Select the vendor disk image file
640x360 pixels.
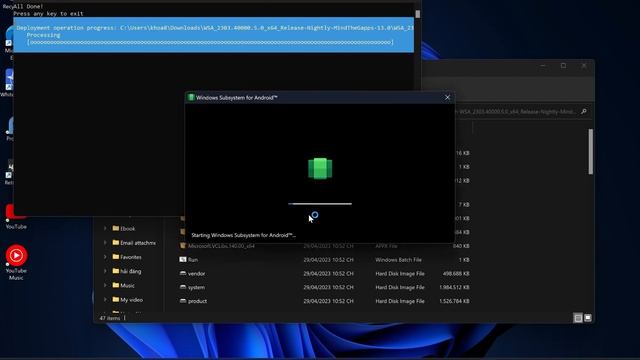324,273
